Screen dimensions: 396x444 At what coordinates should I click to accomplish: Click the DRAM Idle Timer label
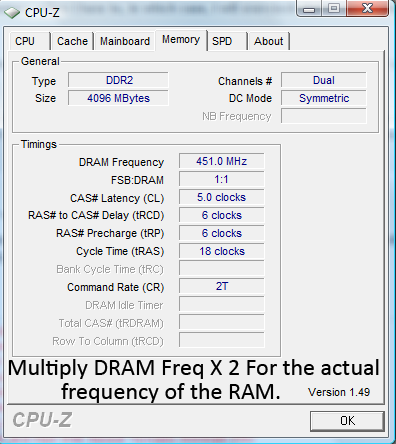click(x=124, y=305)
